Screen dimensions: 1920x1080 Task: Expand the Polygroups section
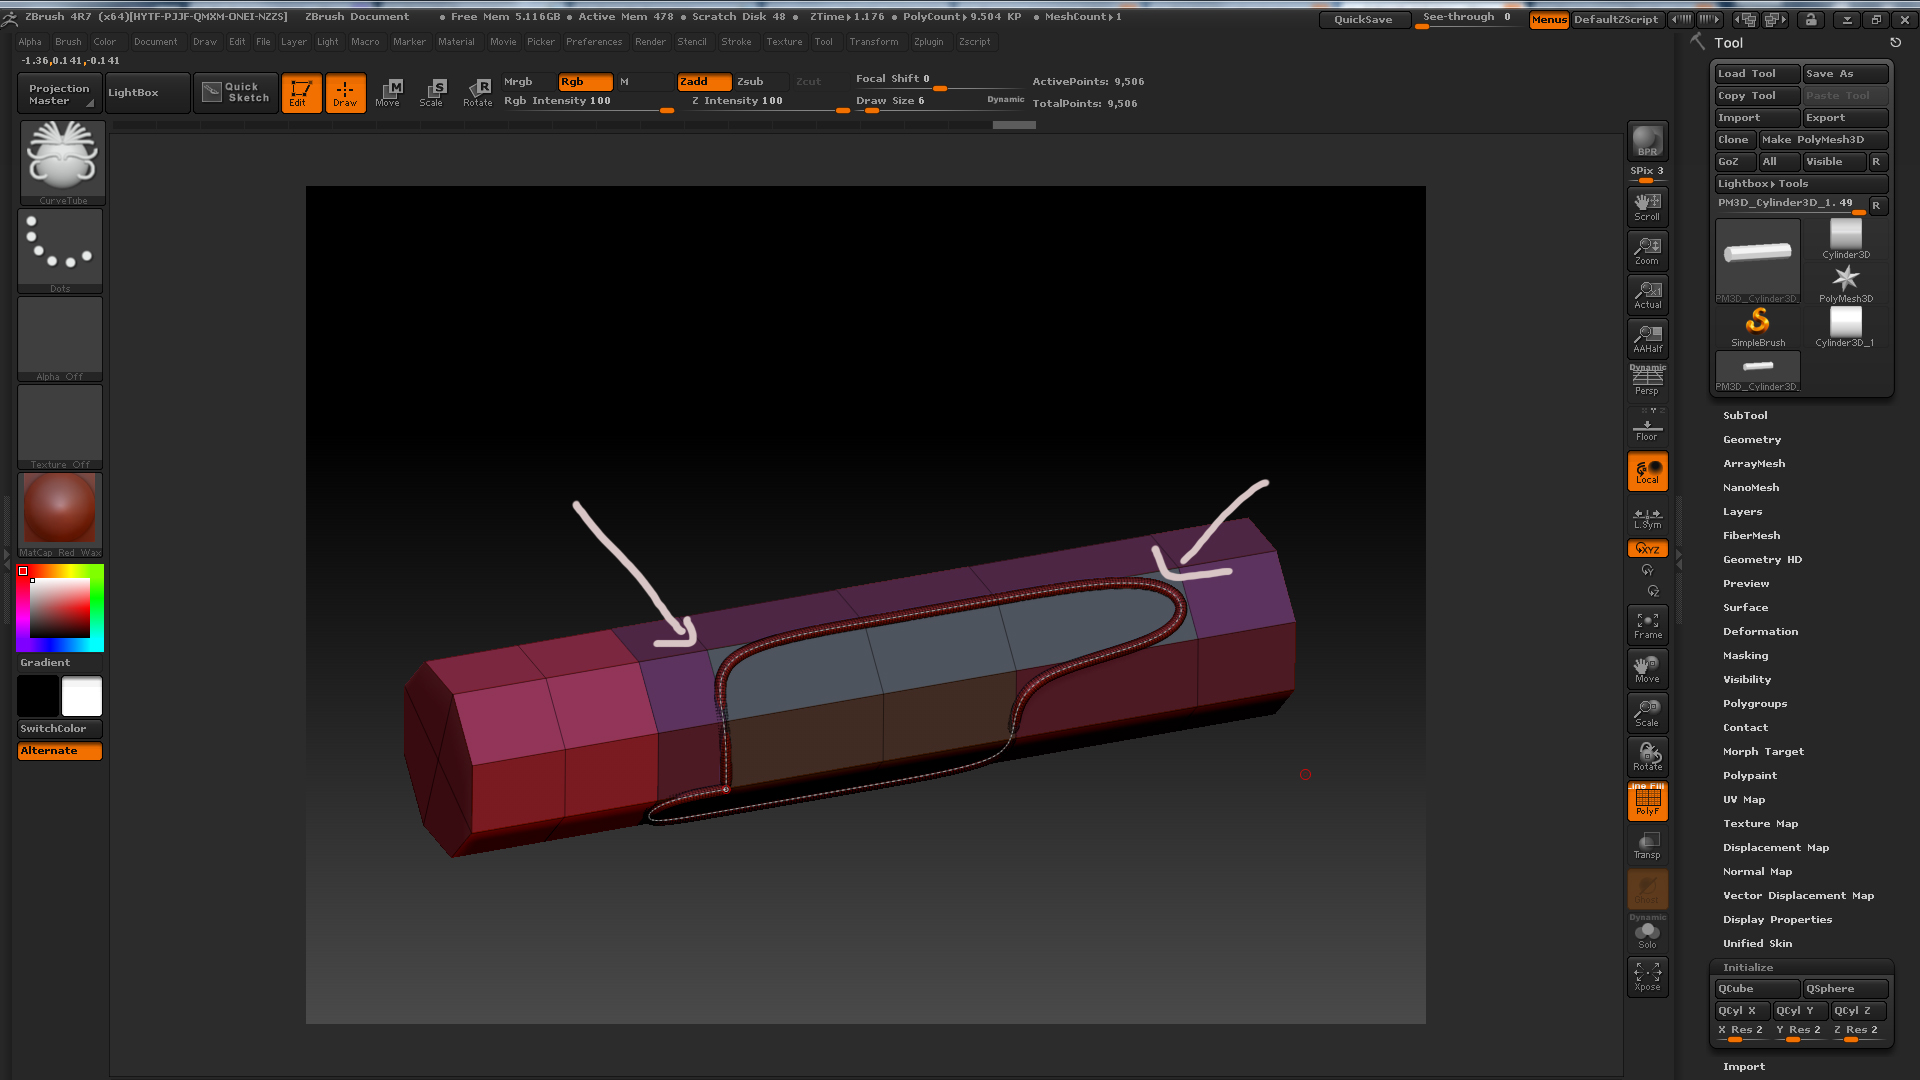(x=1754, y=703)
